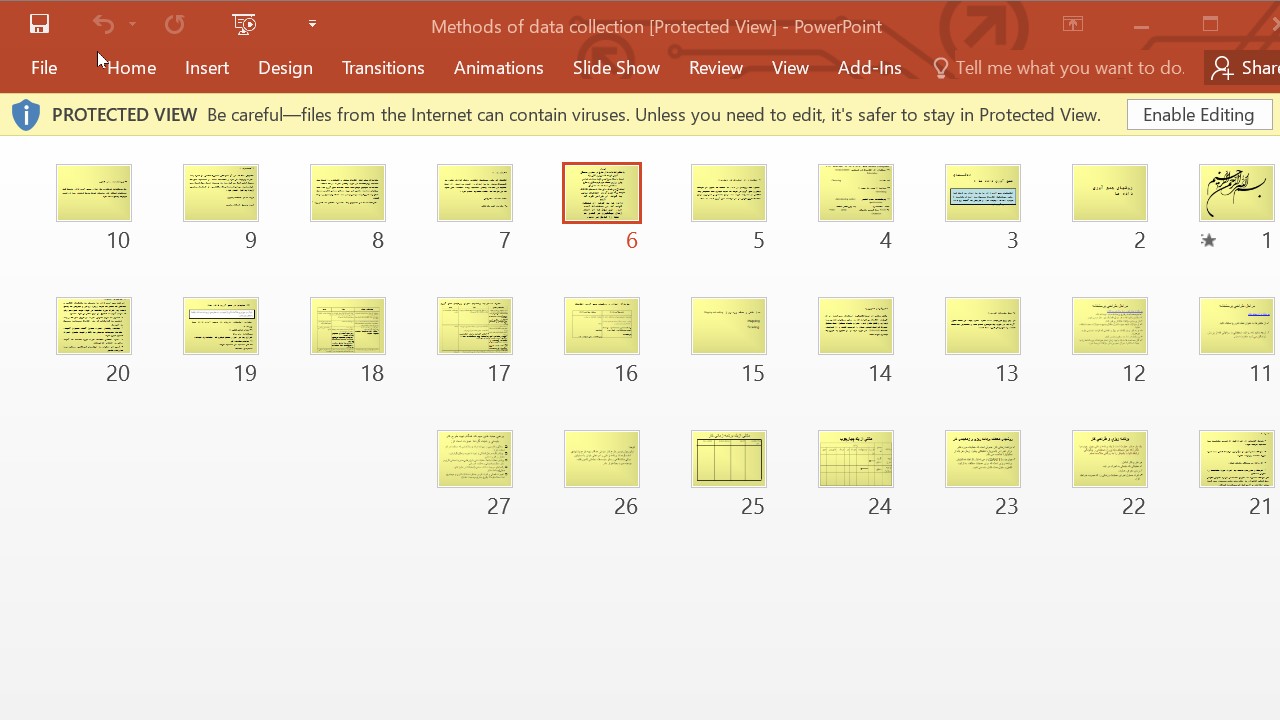The image size is (1280, 720).
Task: Switch to the Insert tab
Action: tap(207, 68)
